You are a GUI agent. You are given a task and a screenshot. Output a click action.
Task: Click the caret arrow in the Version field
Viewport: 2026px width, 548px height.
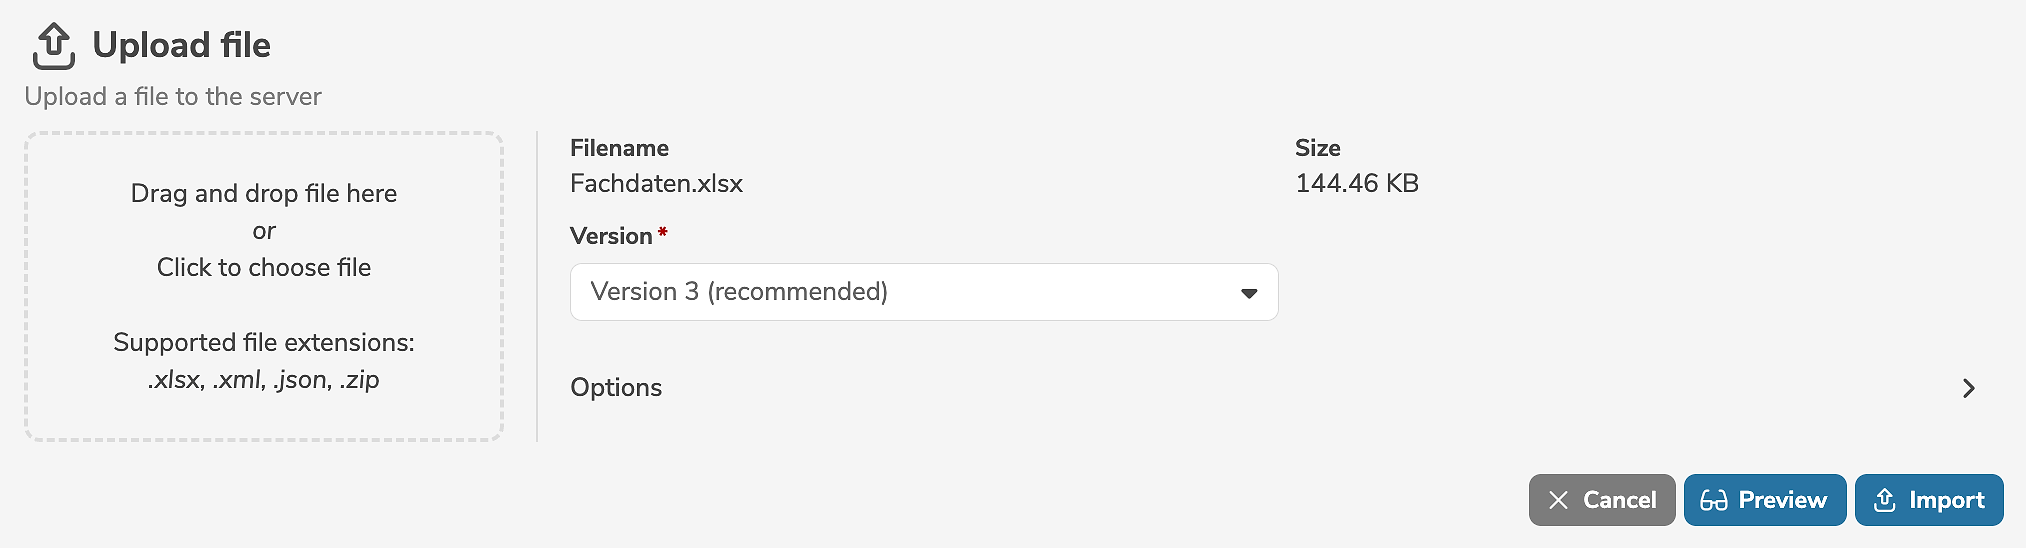[1248, 293]
